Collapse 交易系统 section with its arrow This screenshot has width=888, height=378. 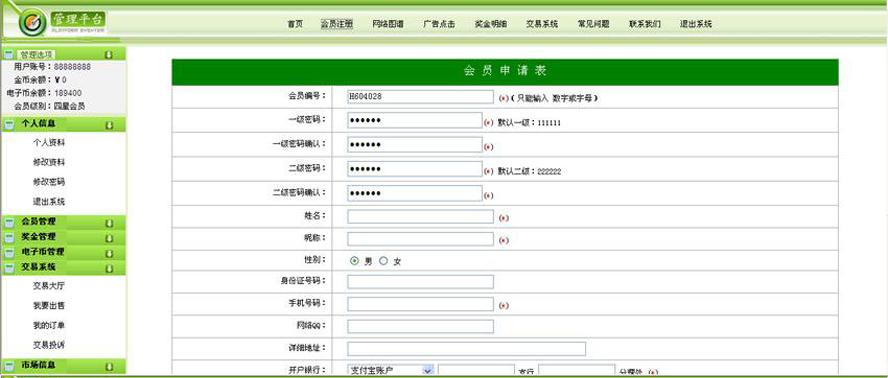pos(109,269)
